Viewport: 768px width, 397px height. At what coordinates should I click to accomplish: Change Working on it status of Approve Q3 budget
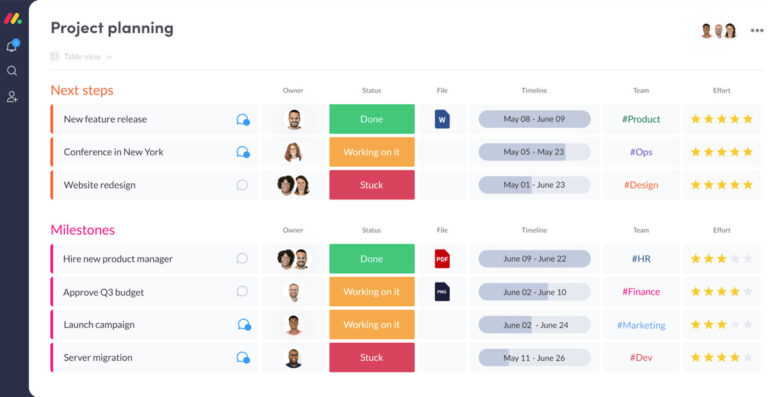[372, 292]
